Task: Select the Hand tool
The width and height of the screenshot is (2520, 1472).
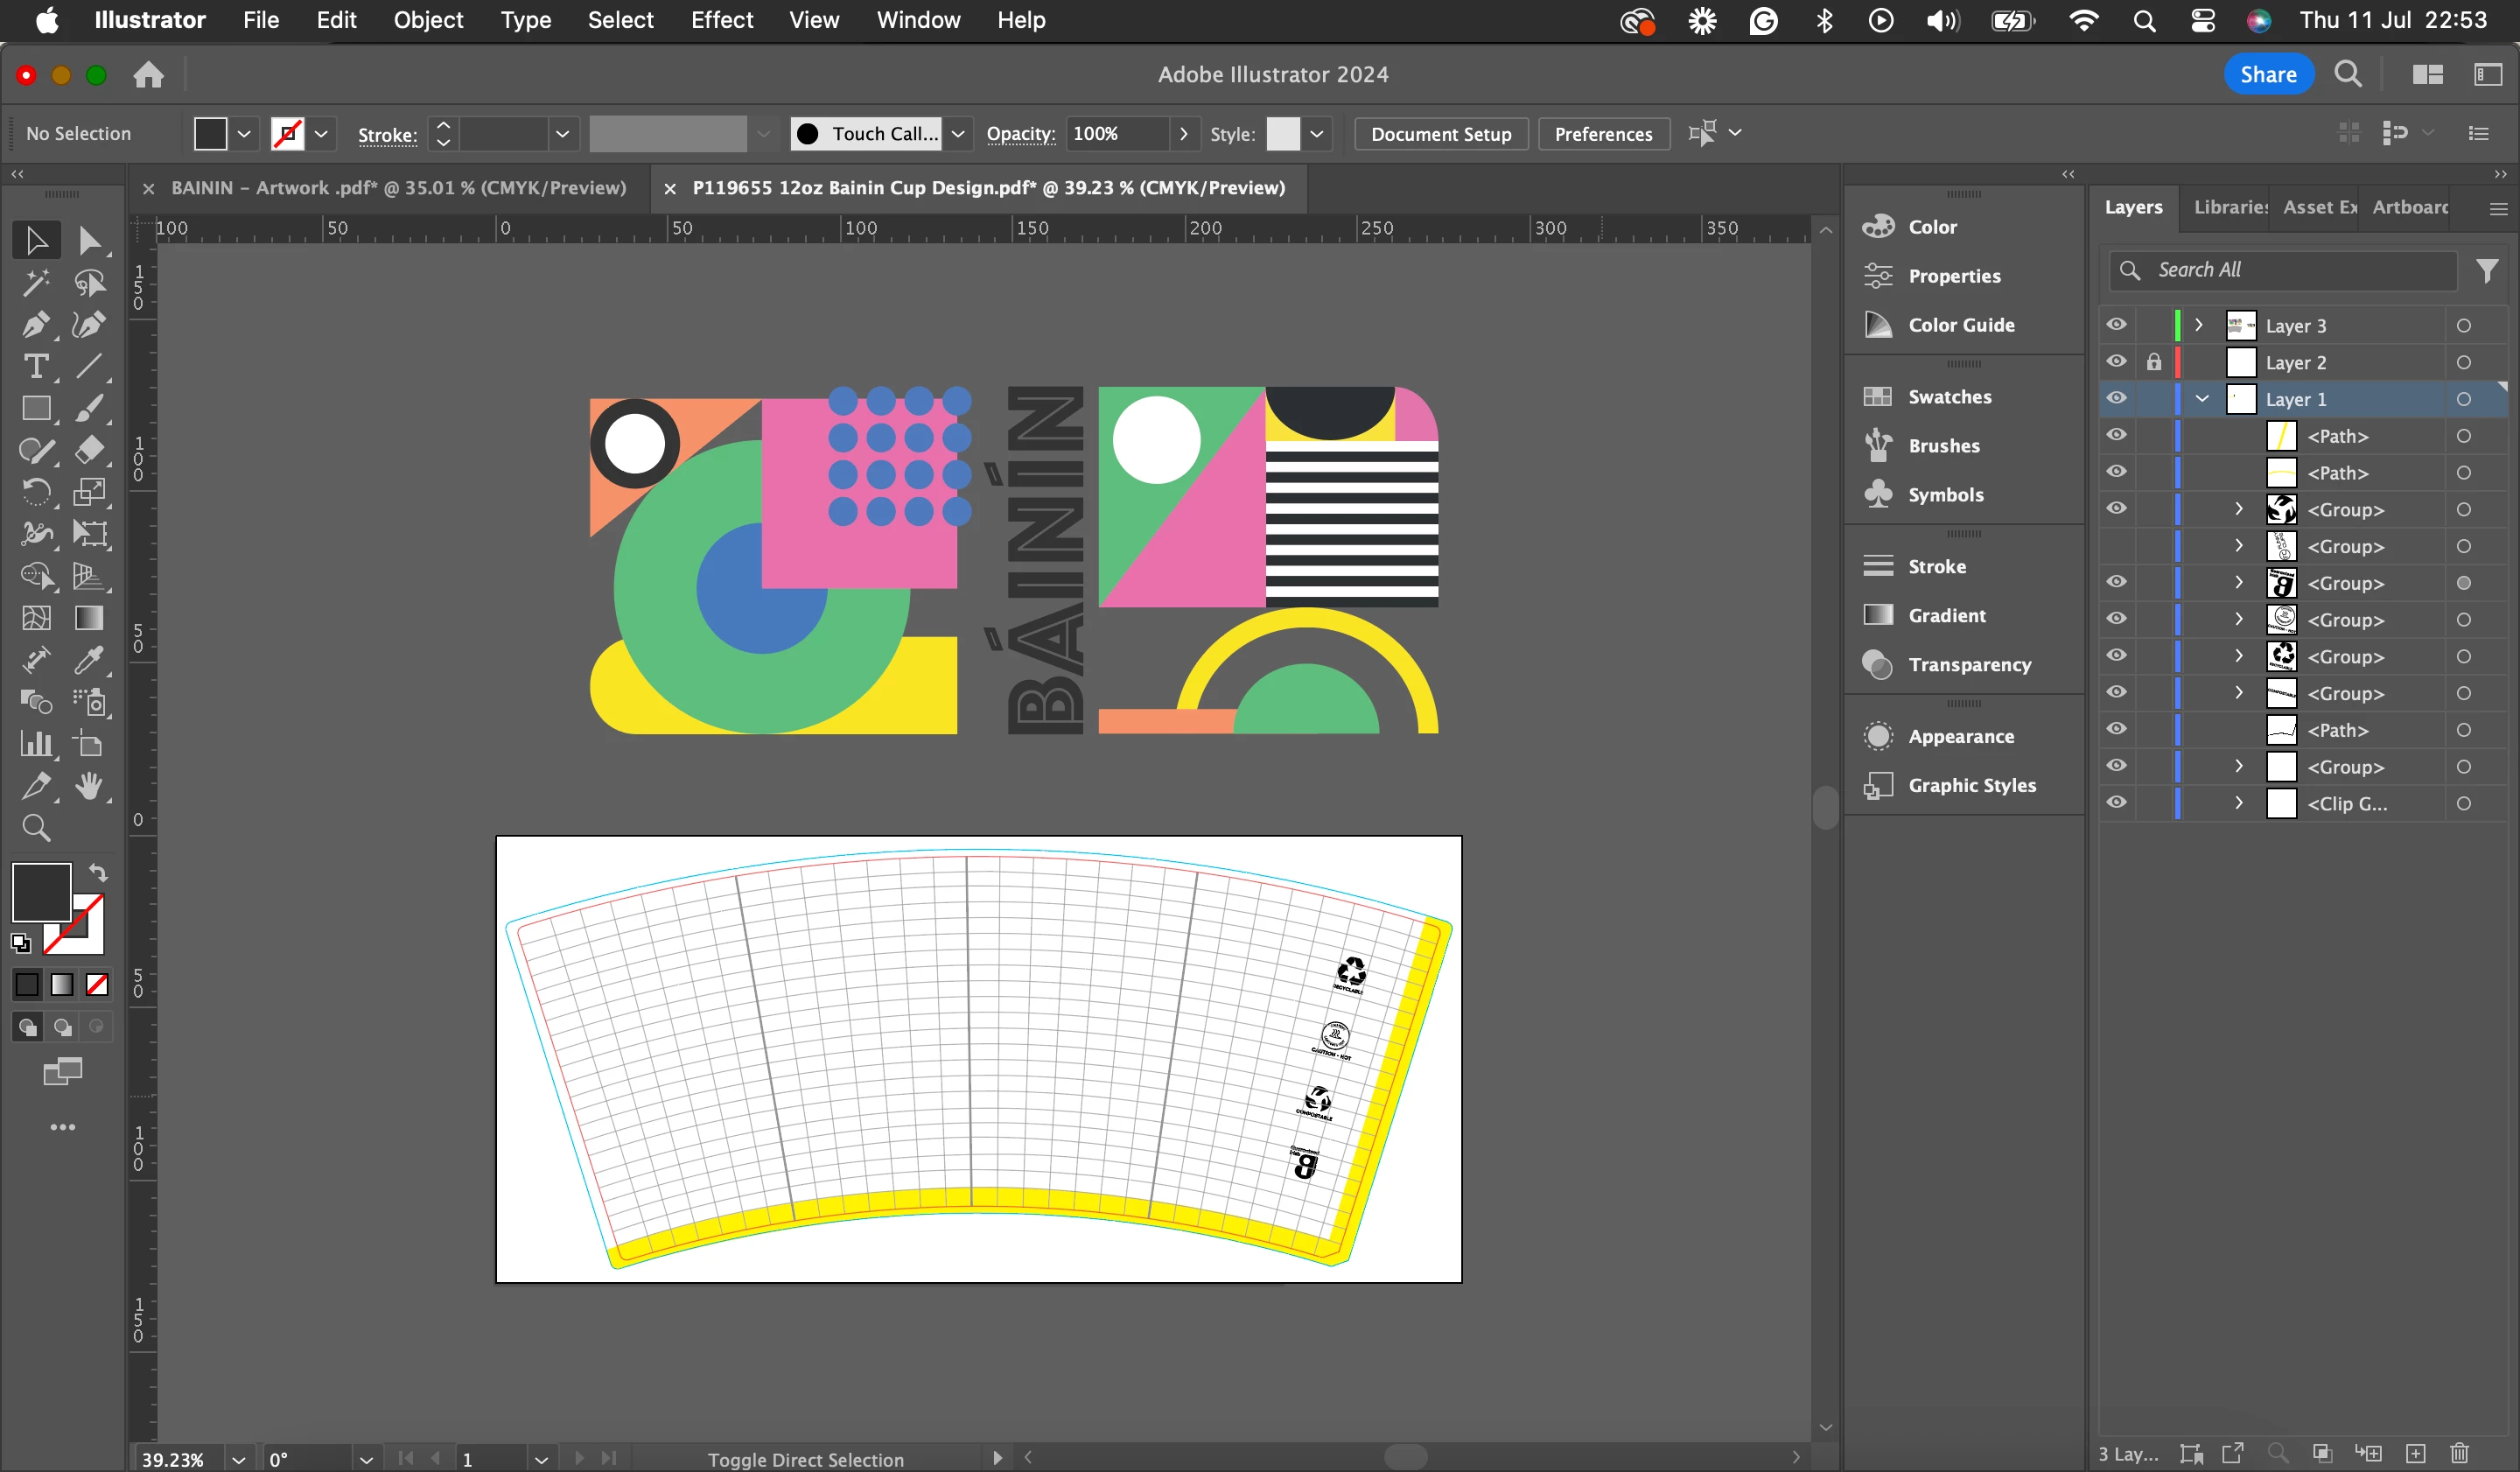Action: point(89,786)
